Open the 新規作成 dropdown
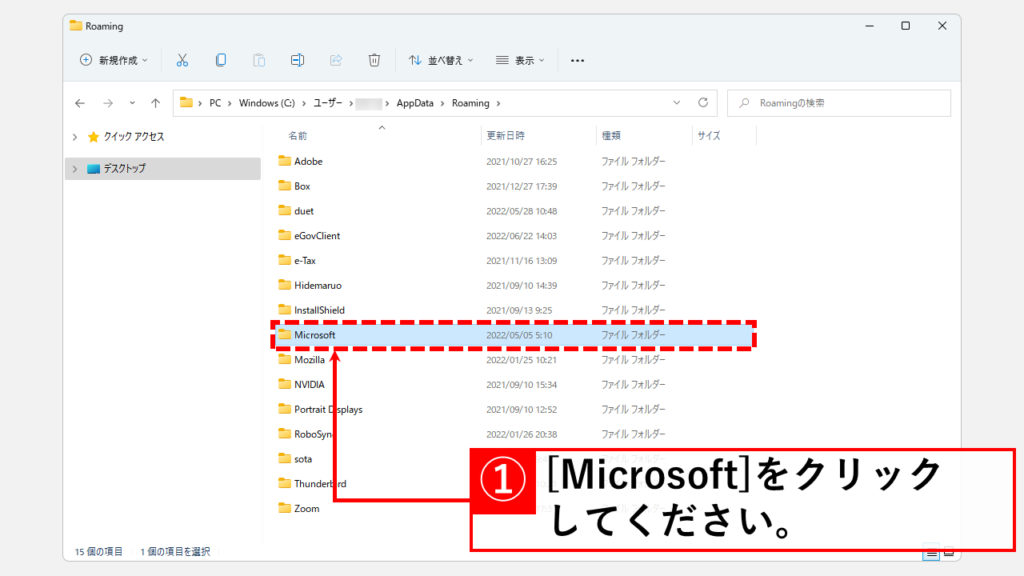The width and height of the screenshot is (1024, 576). [x=114, y=60]
